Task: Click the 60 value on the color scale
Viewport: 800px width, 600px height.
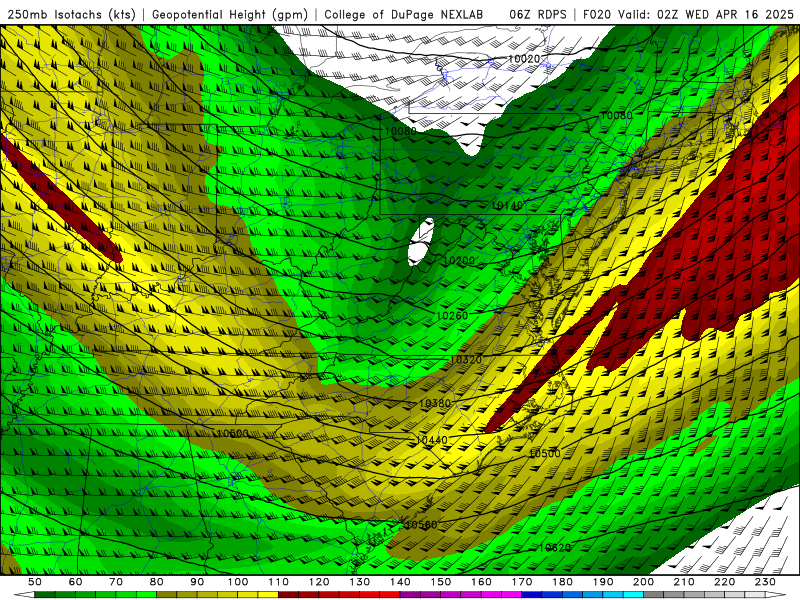Action: [76, 582]
